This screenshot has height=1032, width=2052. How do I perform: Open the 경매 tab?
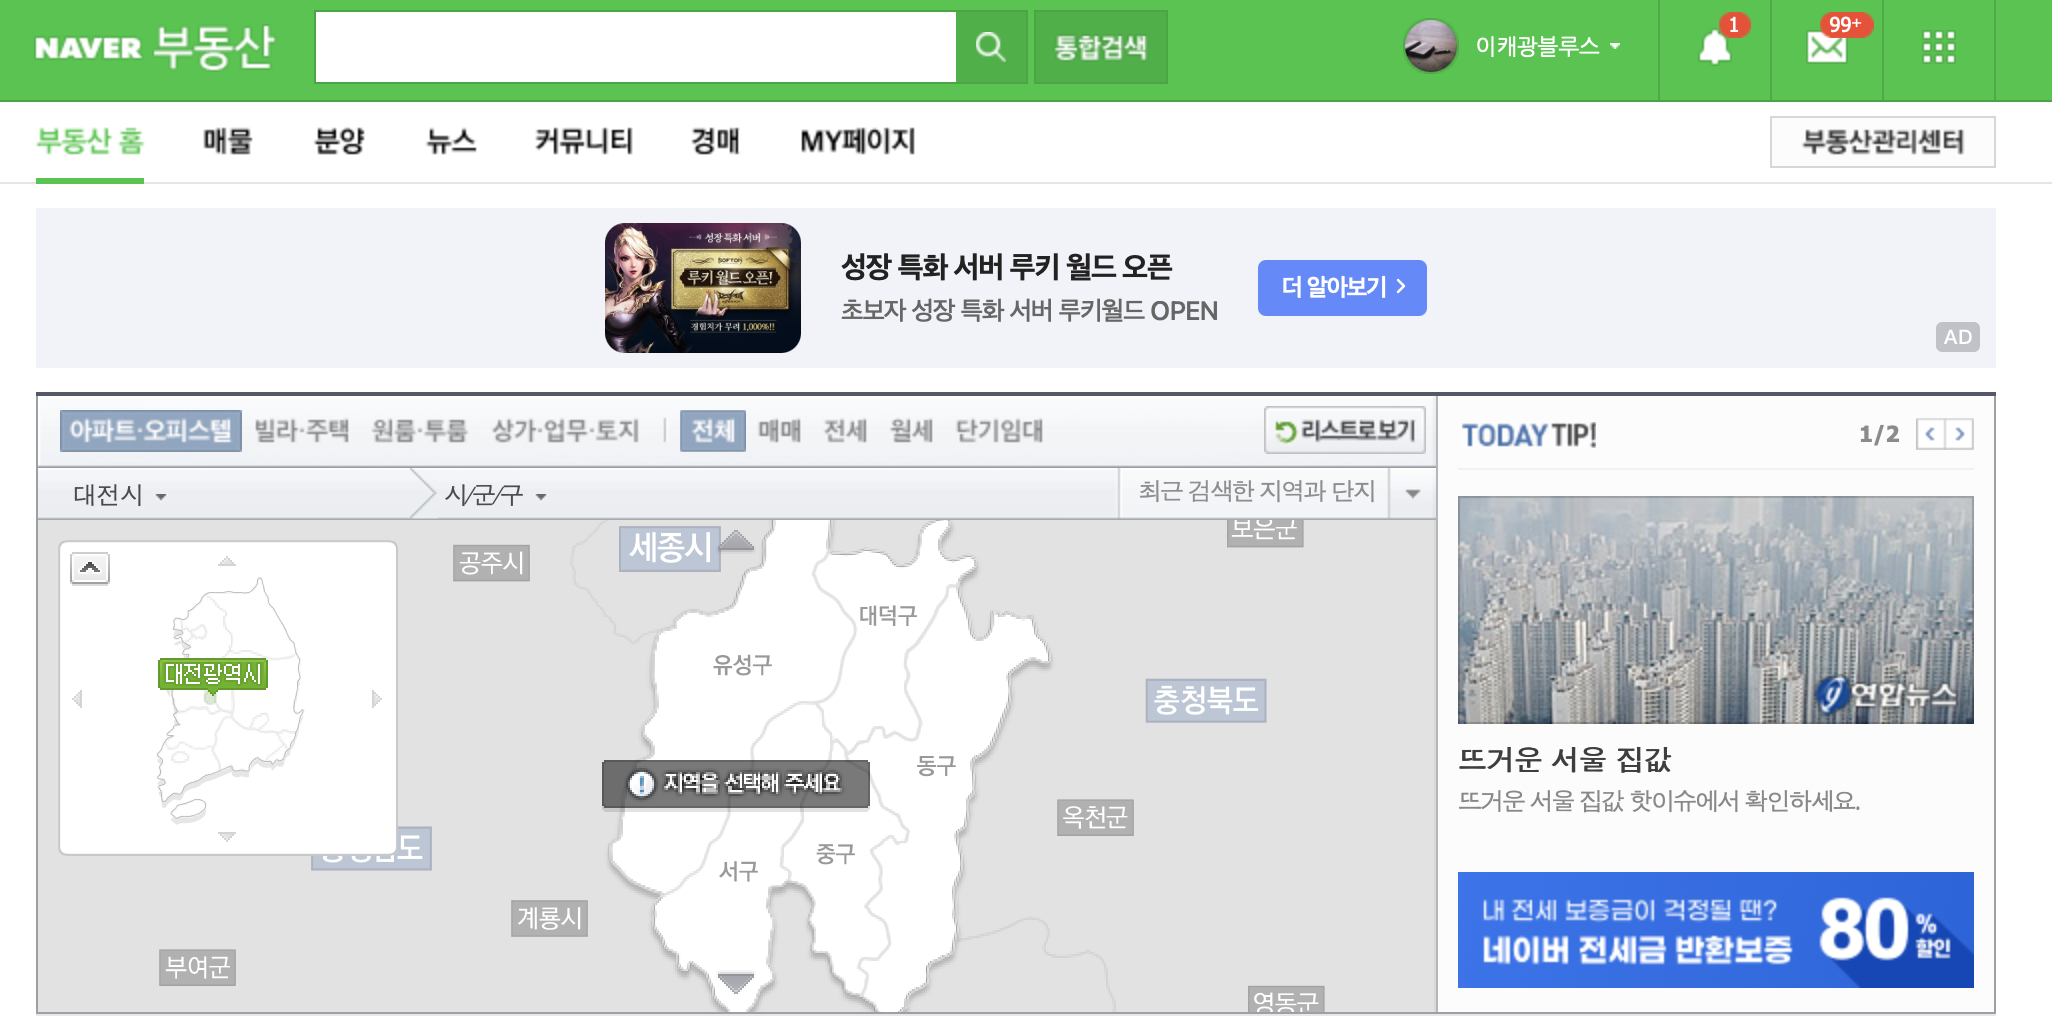point(715,141)
